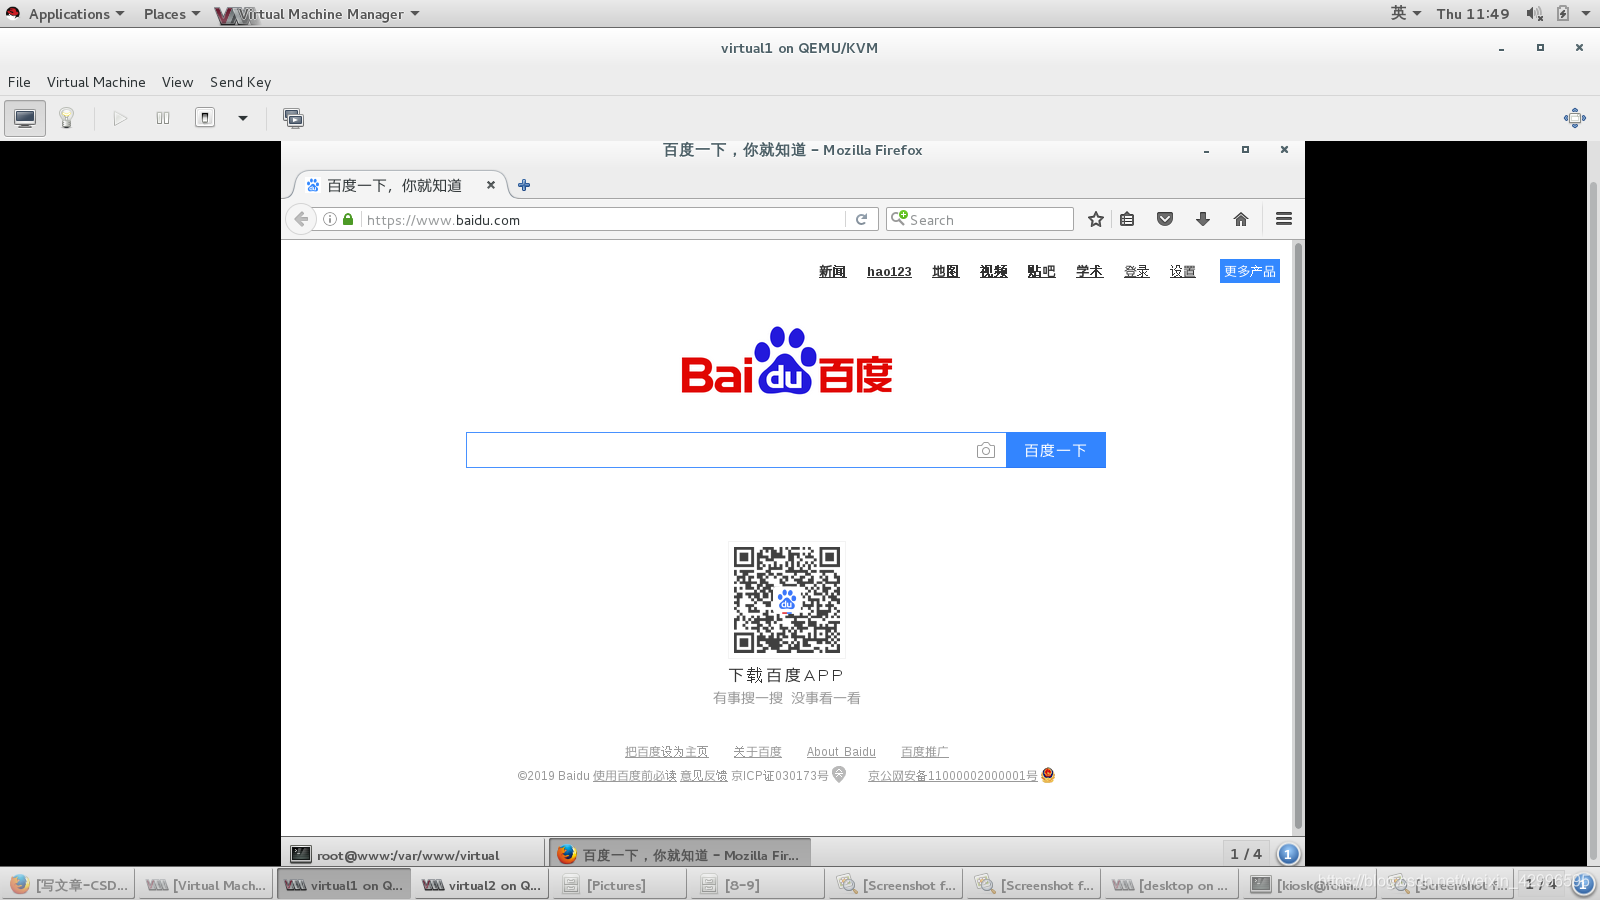Click the shutdown button in virt-manager toolbar

point(204,117)
